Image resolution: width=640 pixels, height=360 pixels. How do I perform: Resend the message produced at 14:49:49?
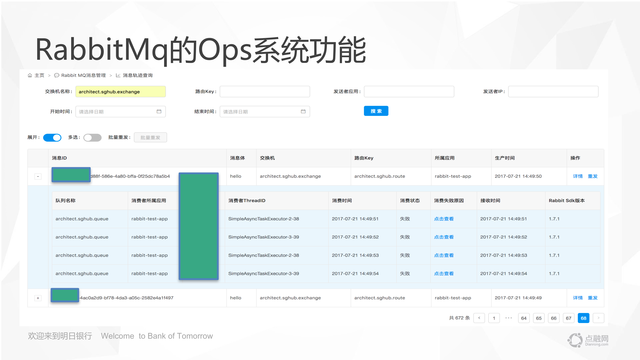click(x=593, y=298)
